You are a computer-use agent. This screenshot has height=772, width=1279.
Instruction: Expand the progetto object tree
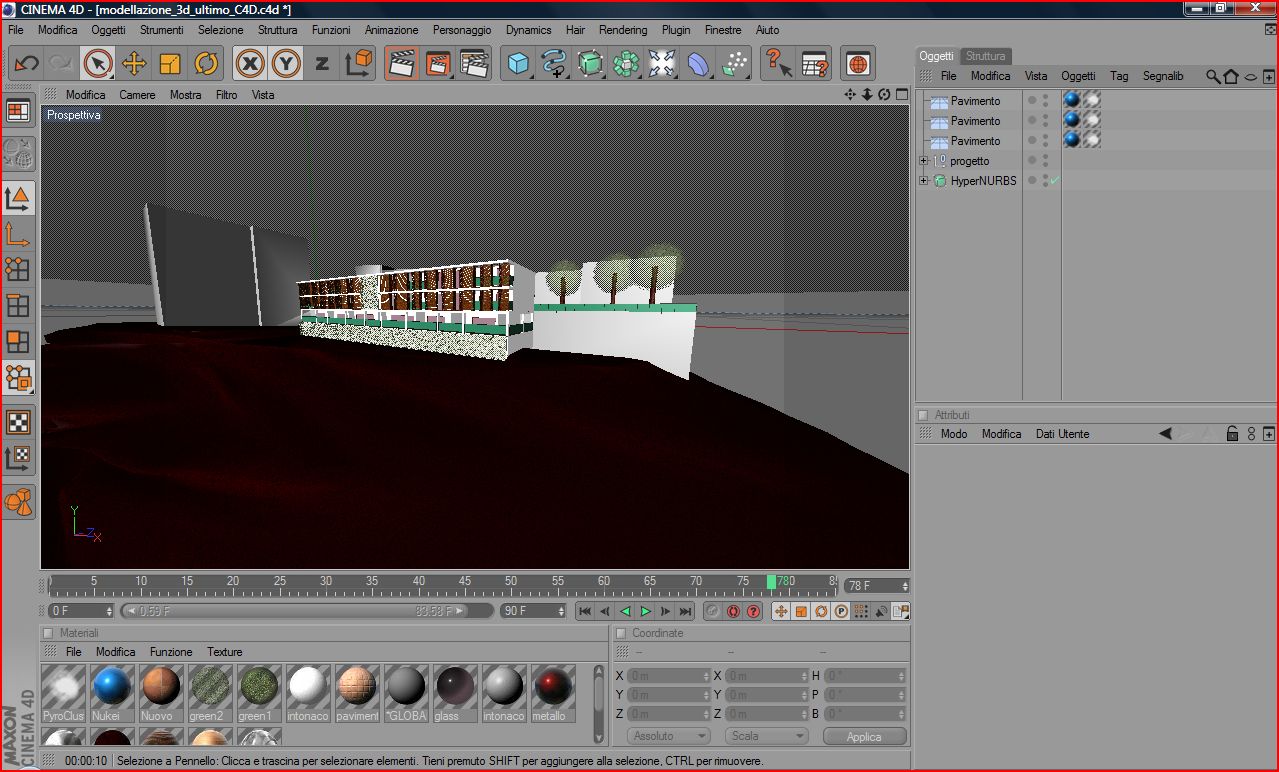pyautogui.click(x=924, y=161)
